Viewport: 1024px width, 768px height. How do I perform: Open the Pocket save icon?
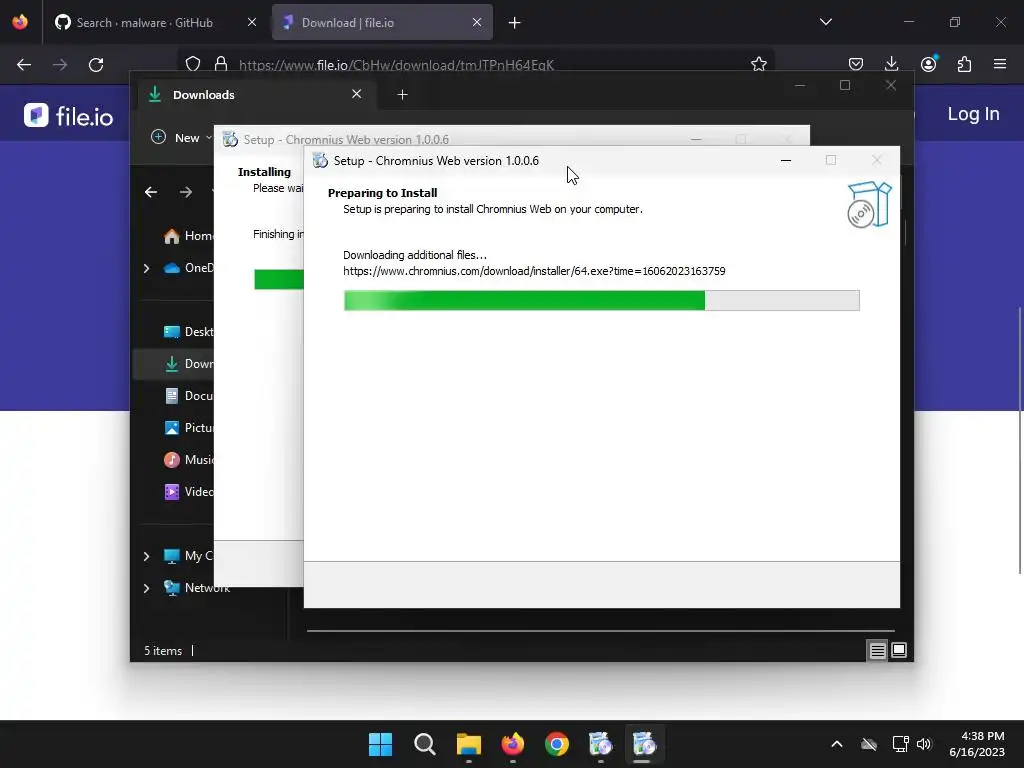(x=856, y=64)
